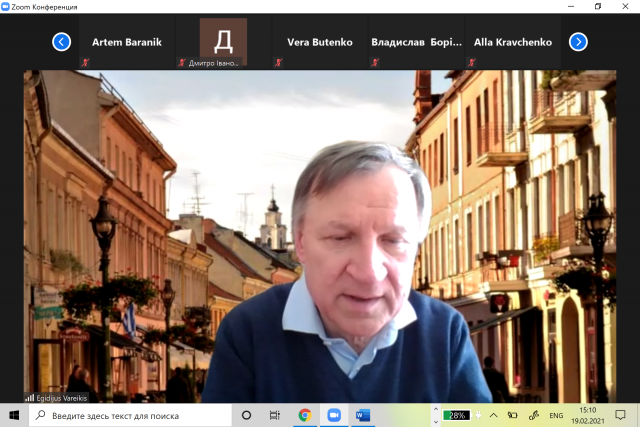Viewport: 640px width, 427px height.
Task: Select Дмитро Івано... participant tile
Action: [223, 42]
